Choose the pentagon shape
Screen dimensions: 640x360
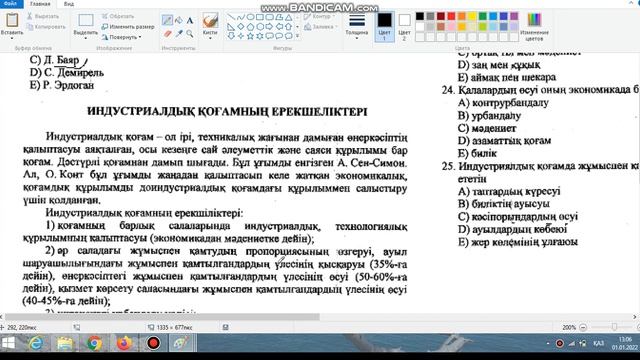coord(250,27)
